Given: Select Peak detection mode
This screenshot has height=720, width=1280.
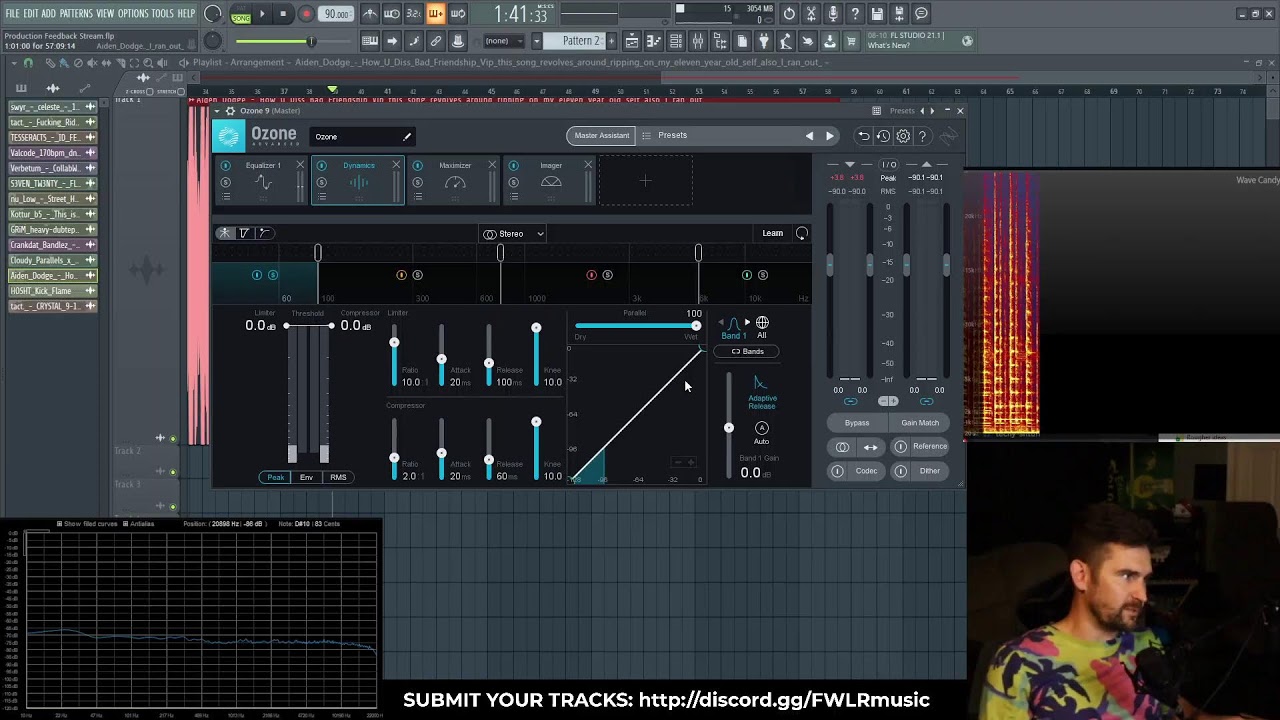Looking at the screenshot, I should pyautogui.click(x=275, y=477).
